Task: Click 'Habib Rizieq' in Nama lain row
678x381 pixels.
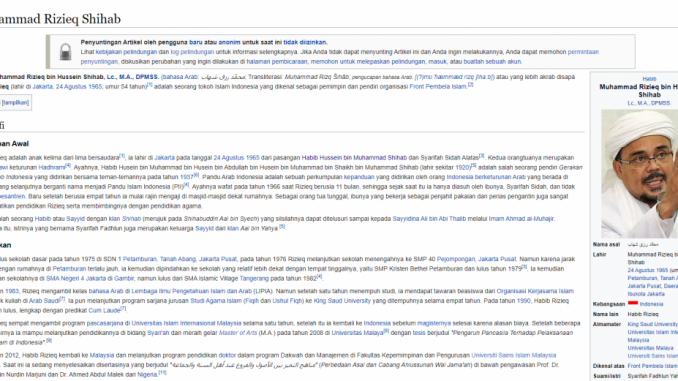Action: point(643,314)
